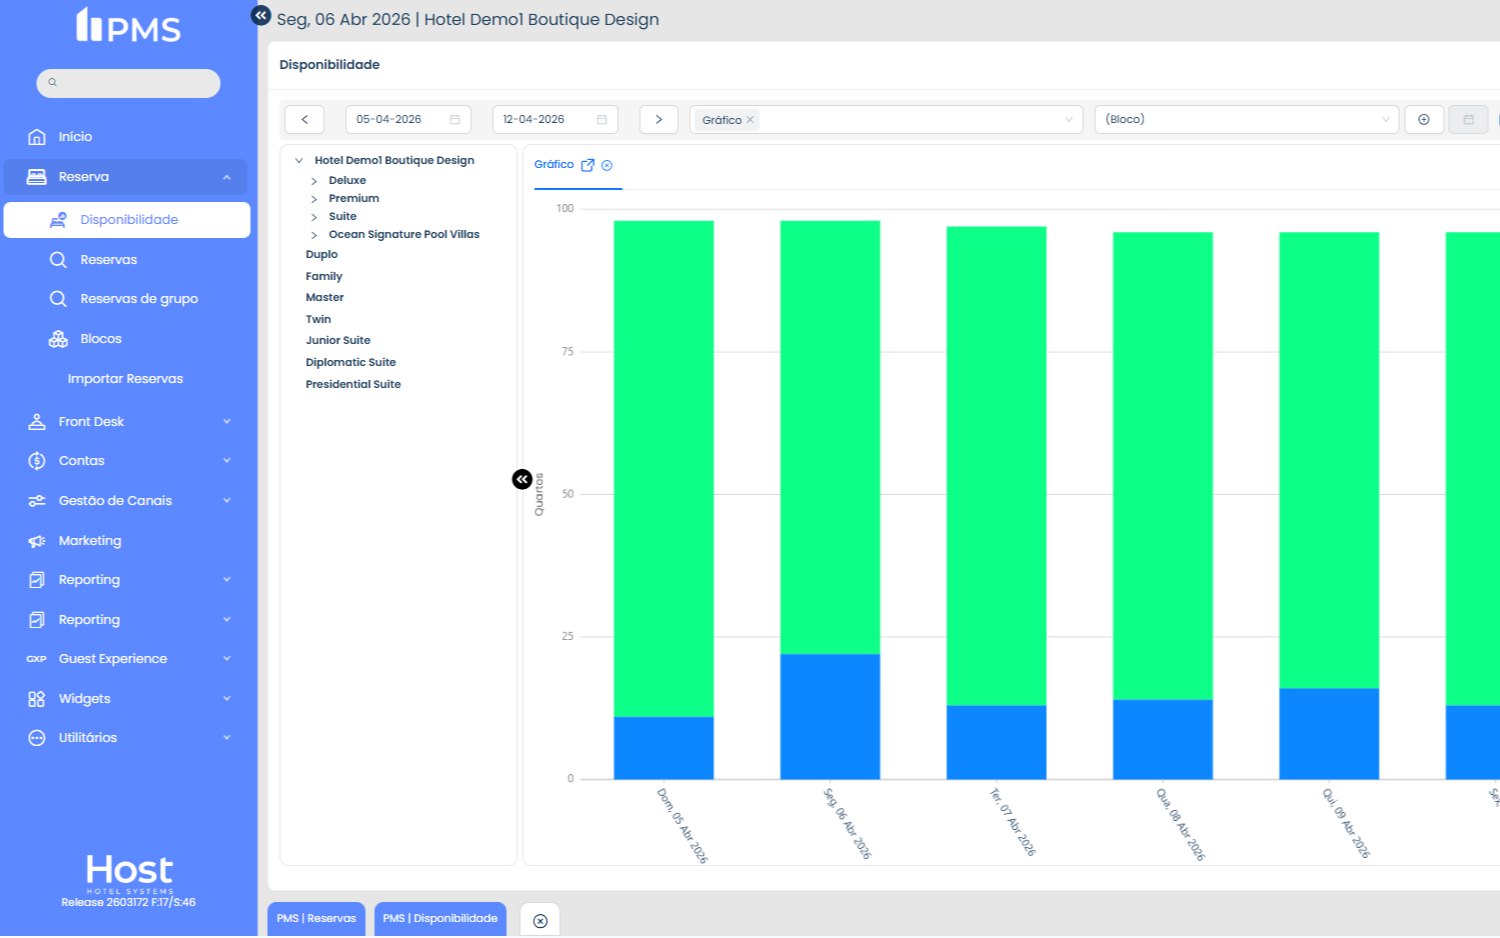Open the (Bloco) dropdown

1246,119
